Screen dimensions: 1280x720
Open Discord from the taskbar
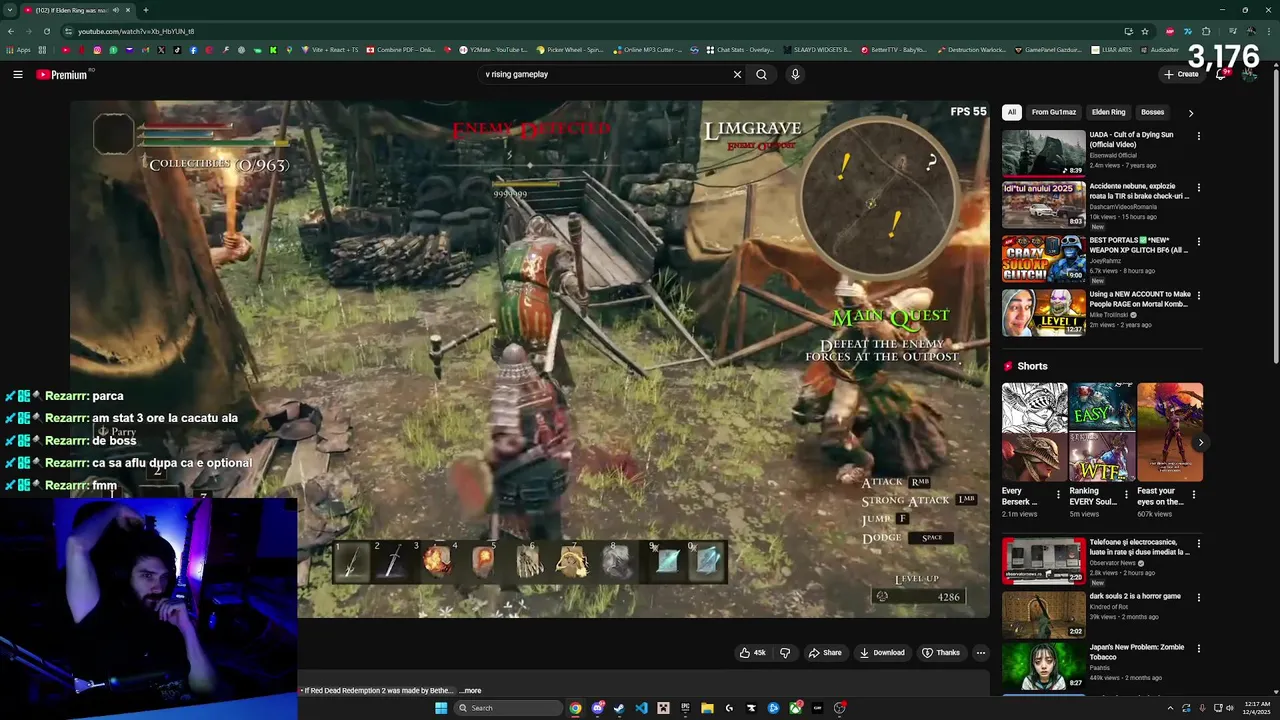coord(598,708)
